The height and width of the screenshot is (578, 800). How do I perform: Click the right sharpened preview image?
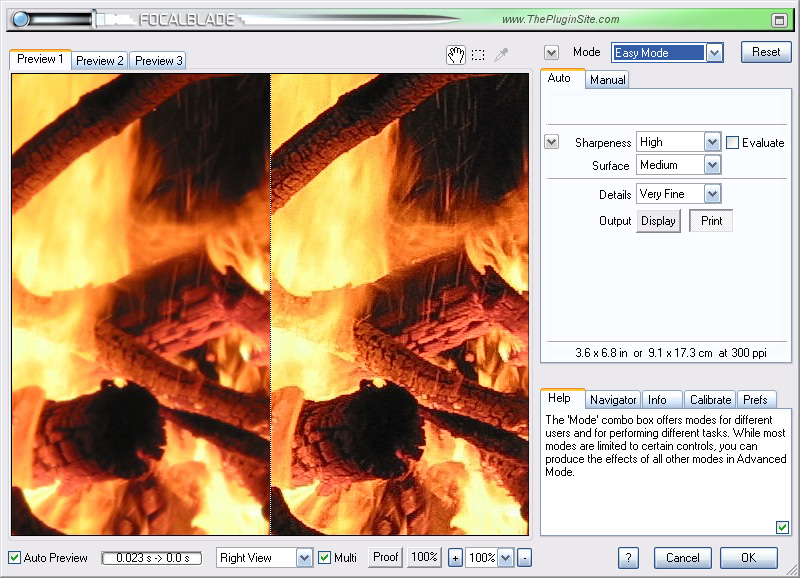click(x=399, y=304)
